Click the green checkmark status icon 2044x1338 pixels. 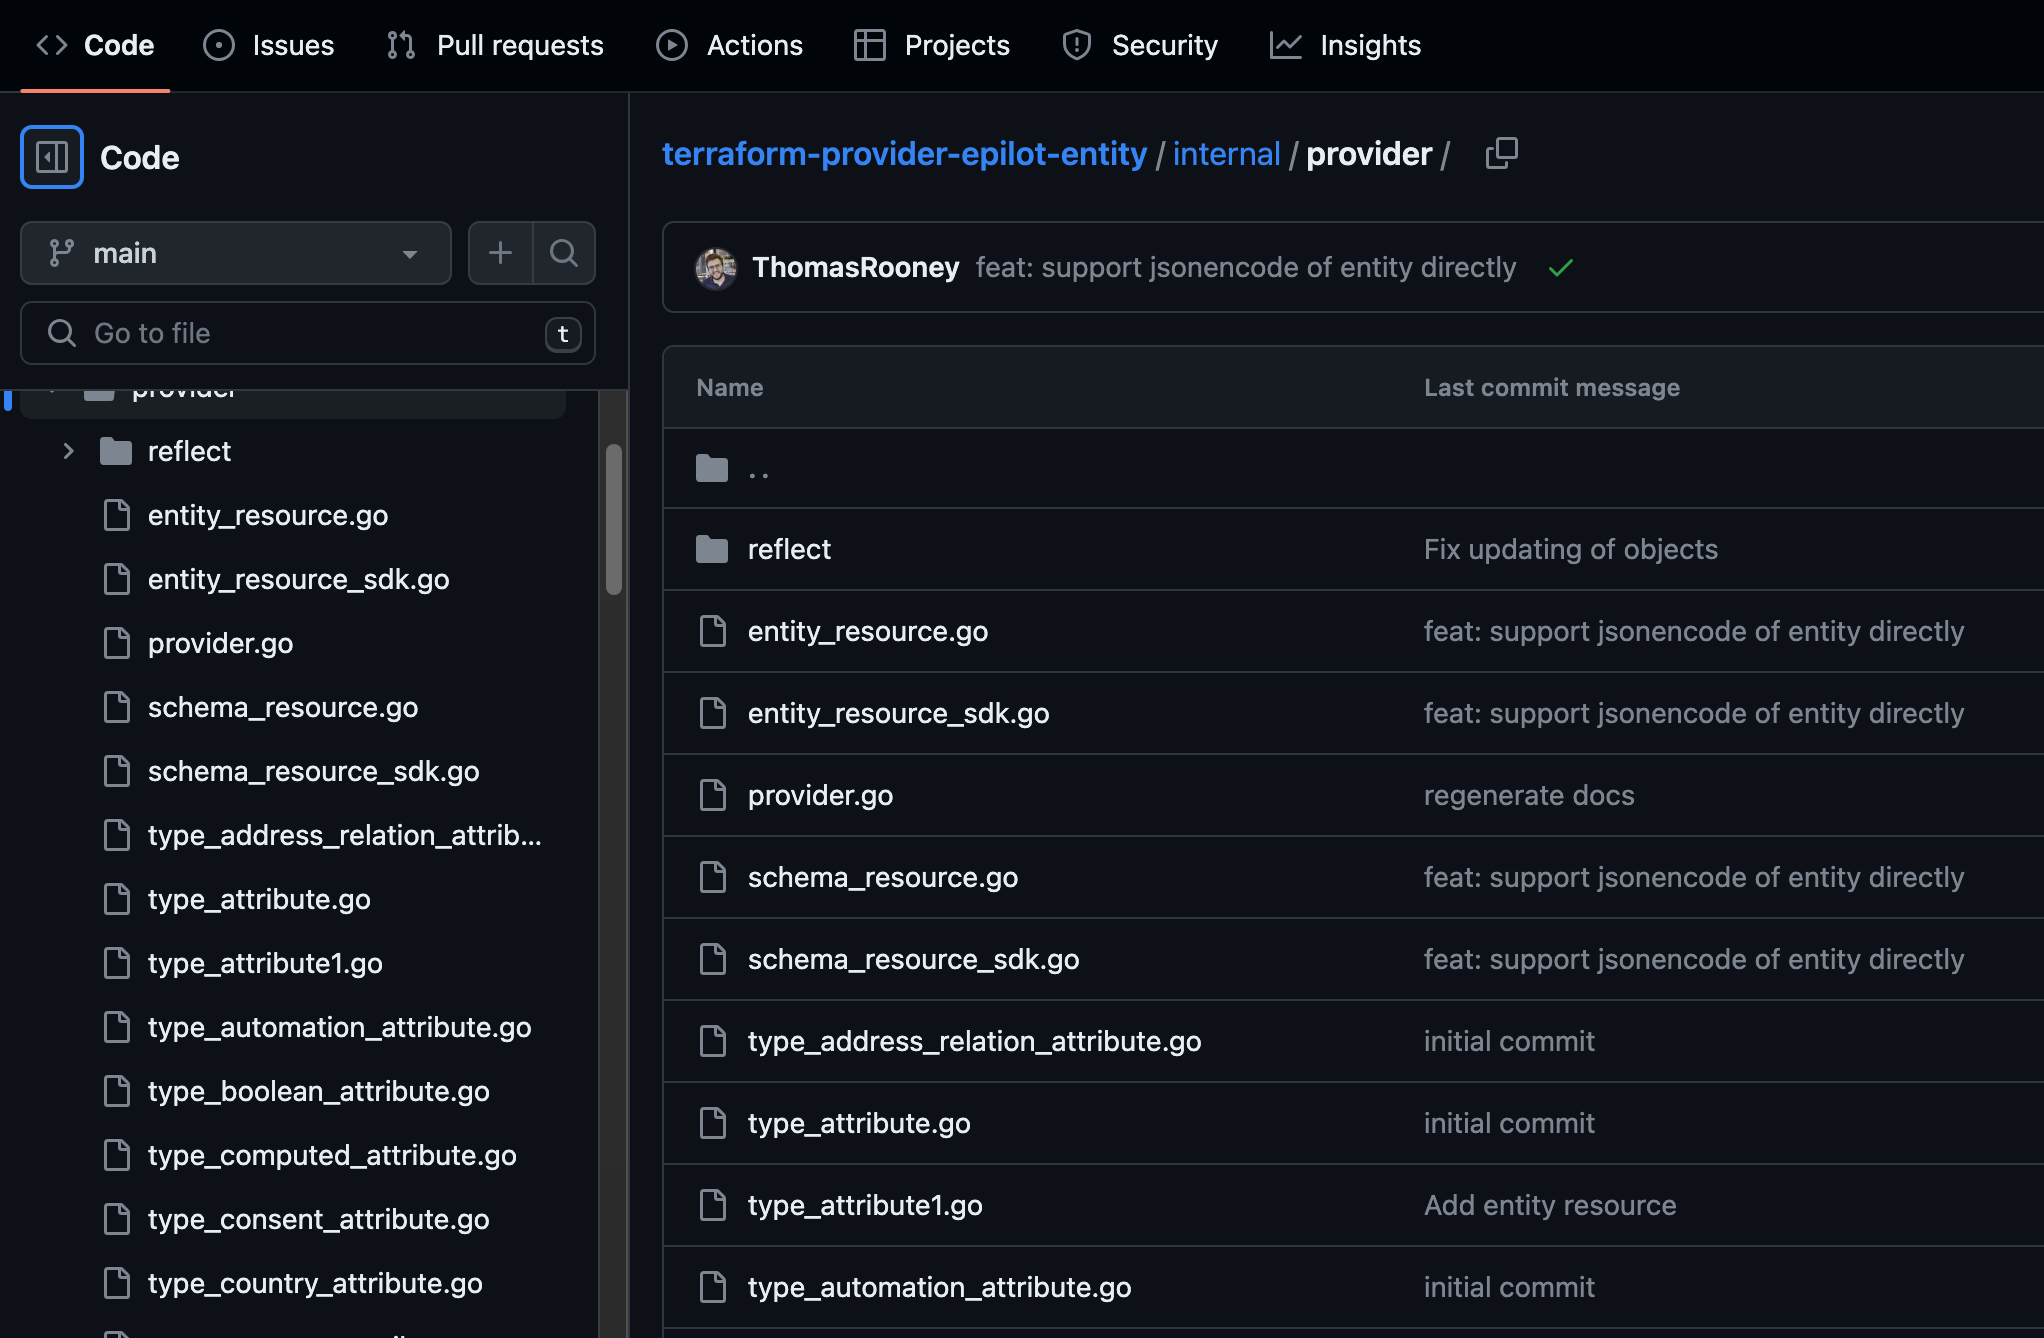point(1562,267)
